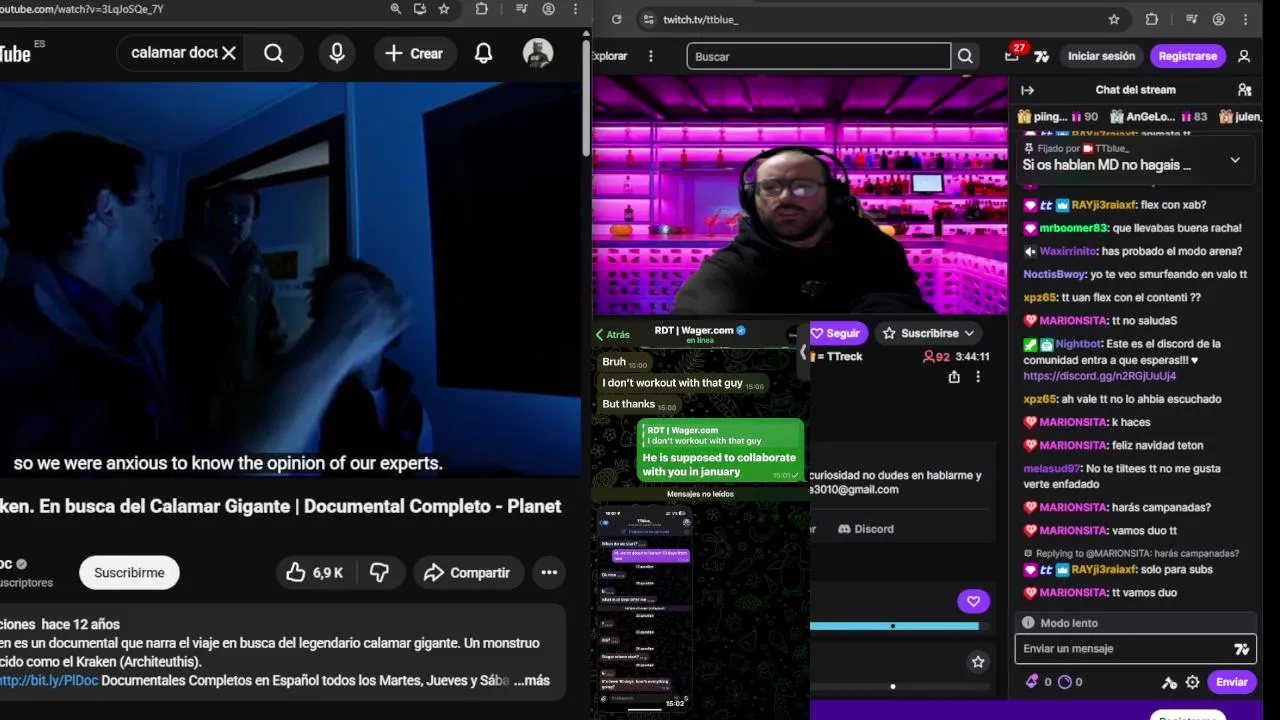Open Bits icon inside chat input
The height and width of the screenshot is (720, 1280).
coord(1242,649)
